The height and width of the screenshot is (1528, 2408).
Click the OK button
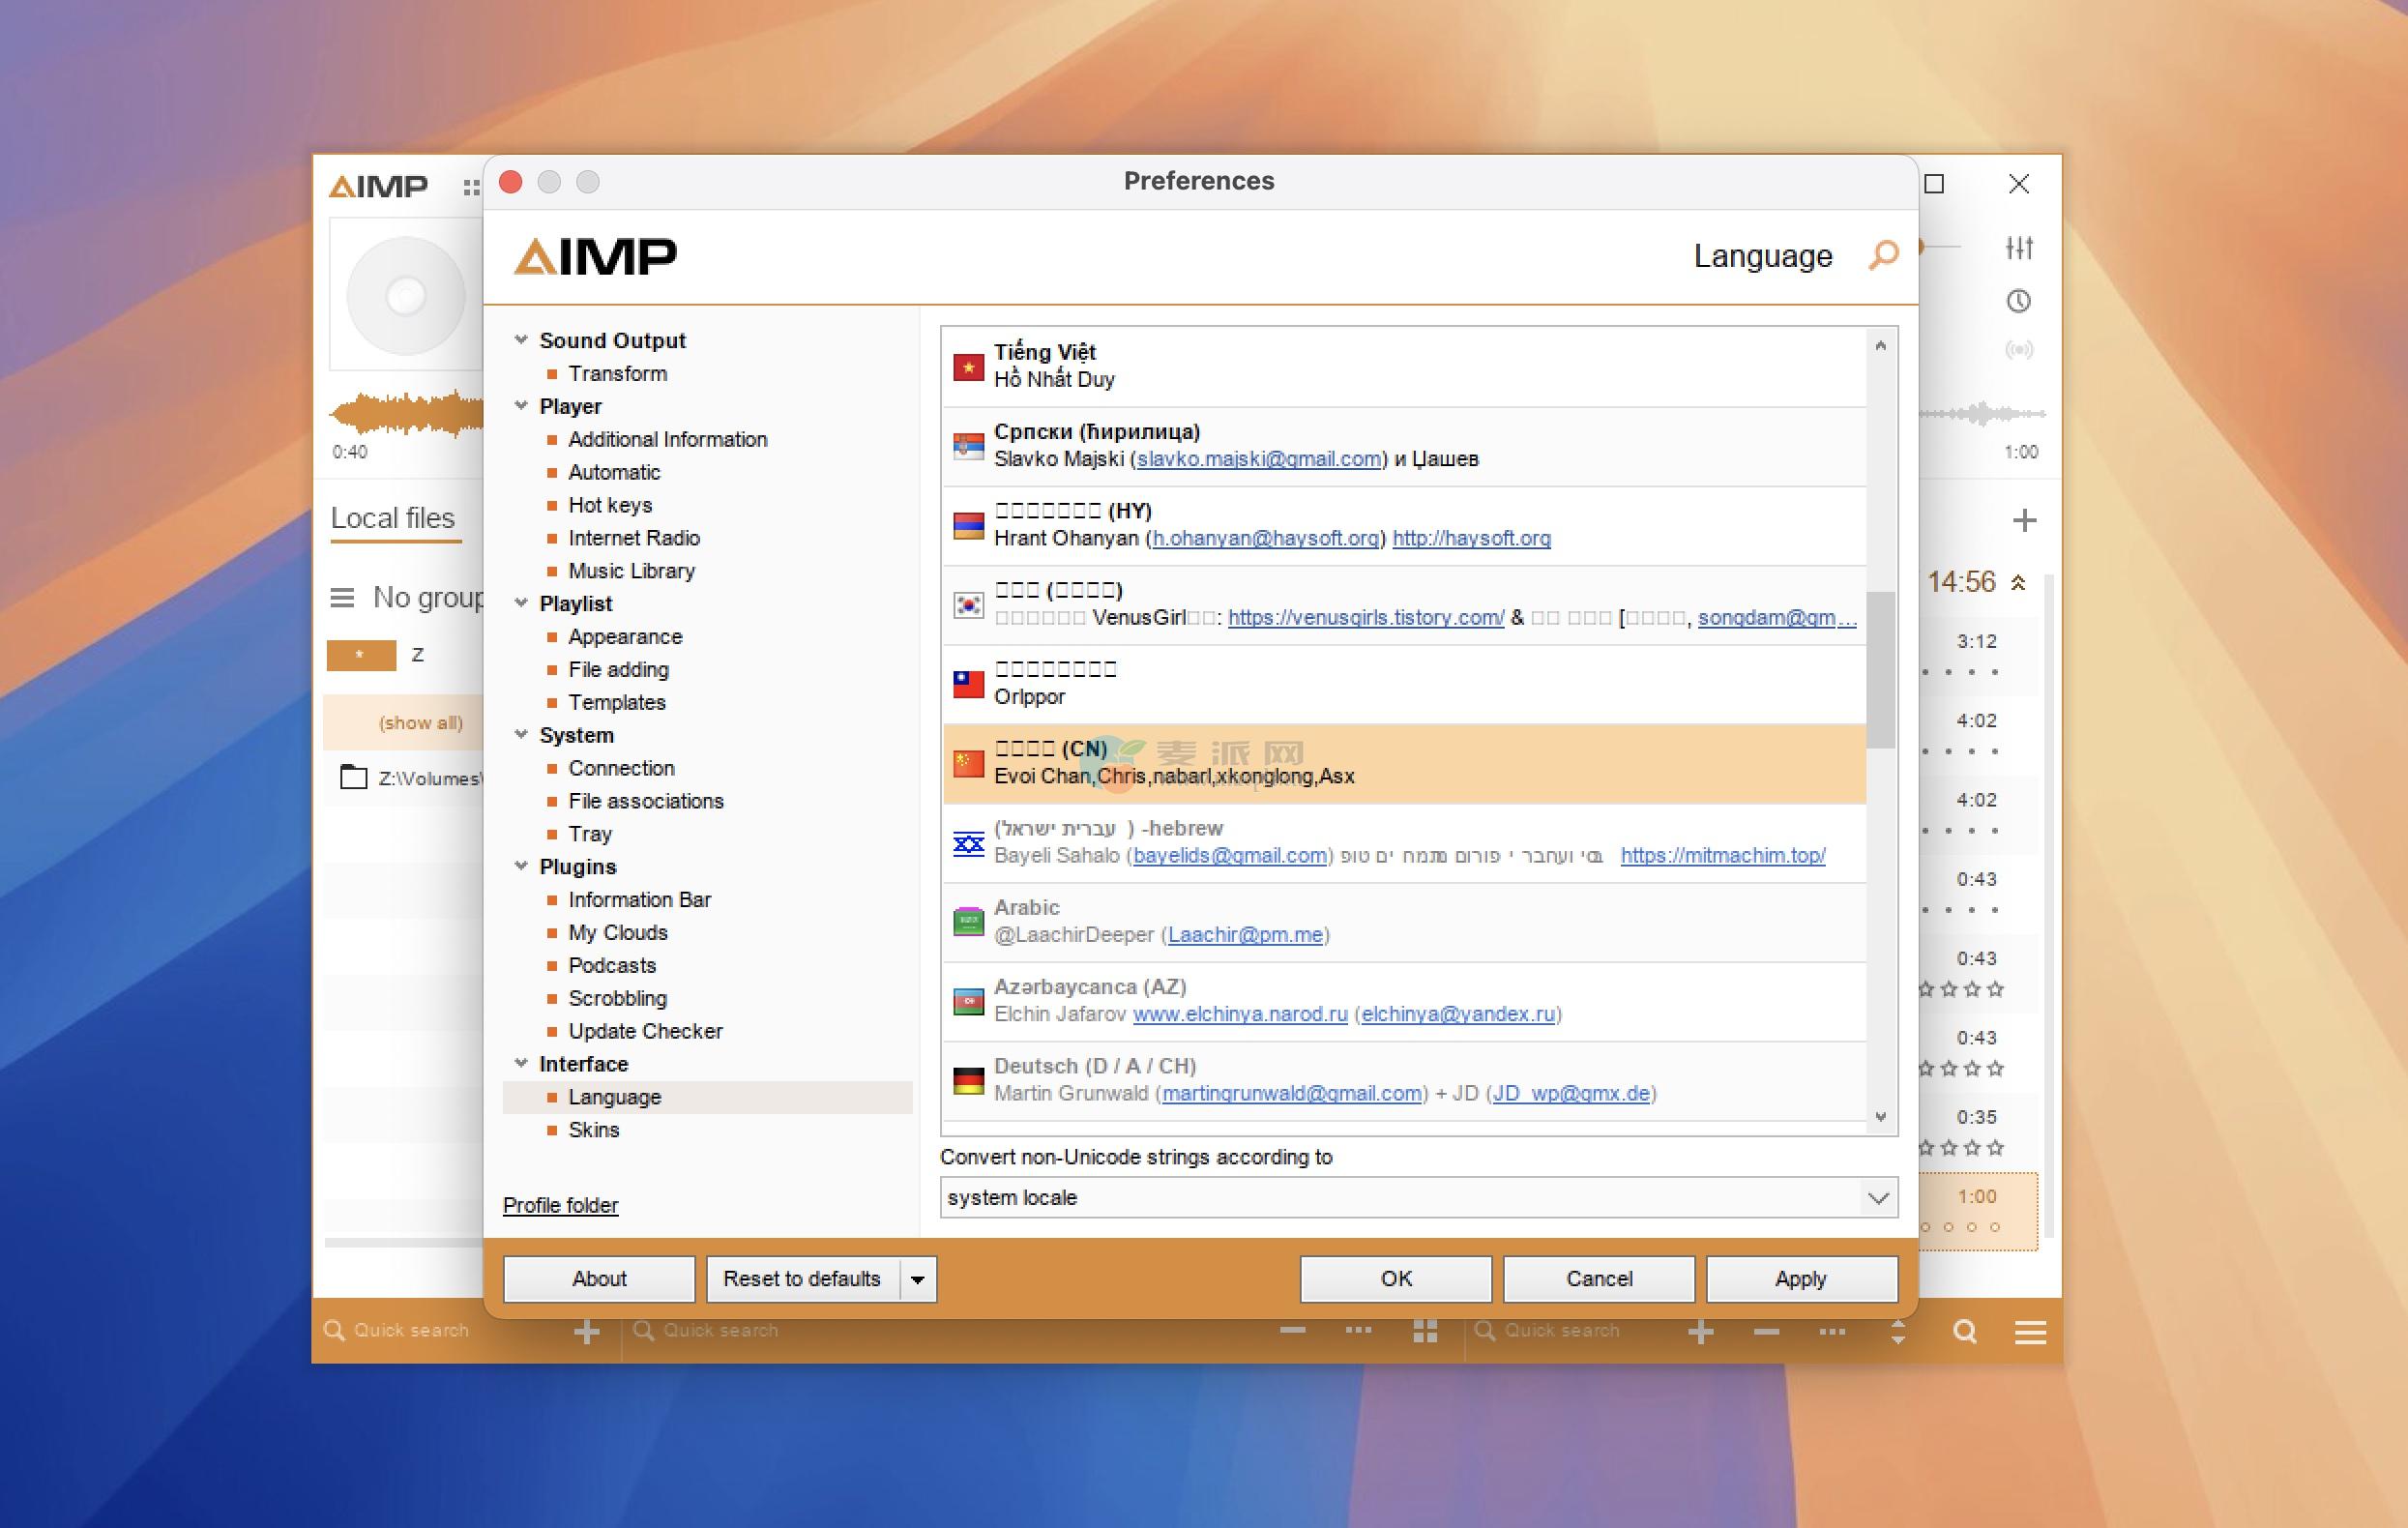pos(1396,1279)
